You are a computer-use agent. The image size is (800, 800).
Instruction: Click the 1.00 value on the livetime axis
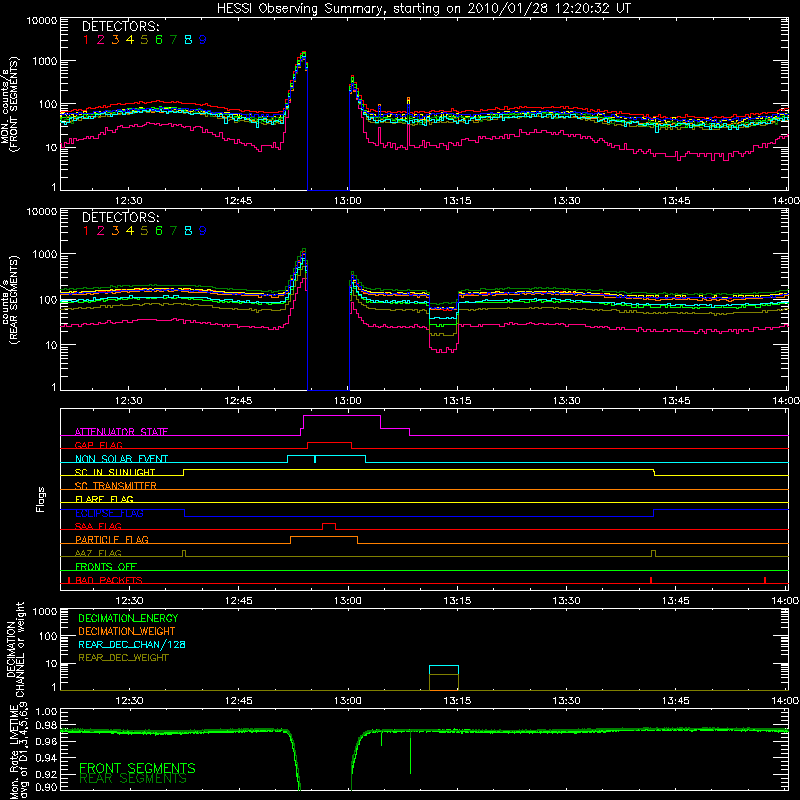(x=46, y=711)
